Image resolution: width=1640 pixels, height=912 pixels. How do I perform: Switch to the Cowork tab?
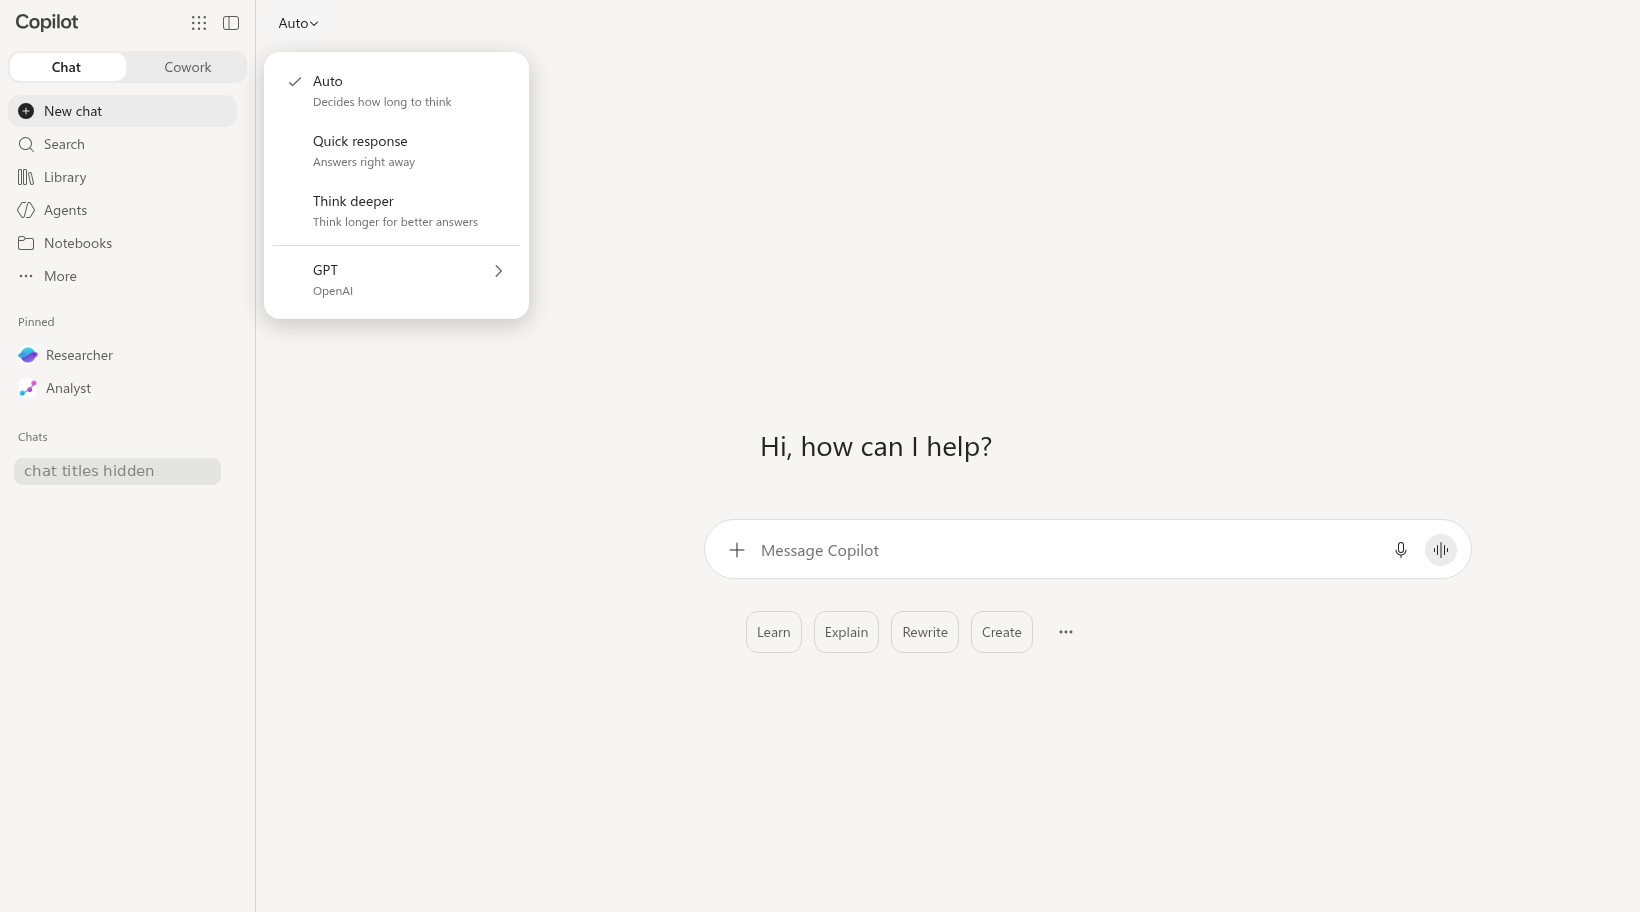188,67
